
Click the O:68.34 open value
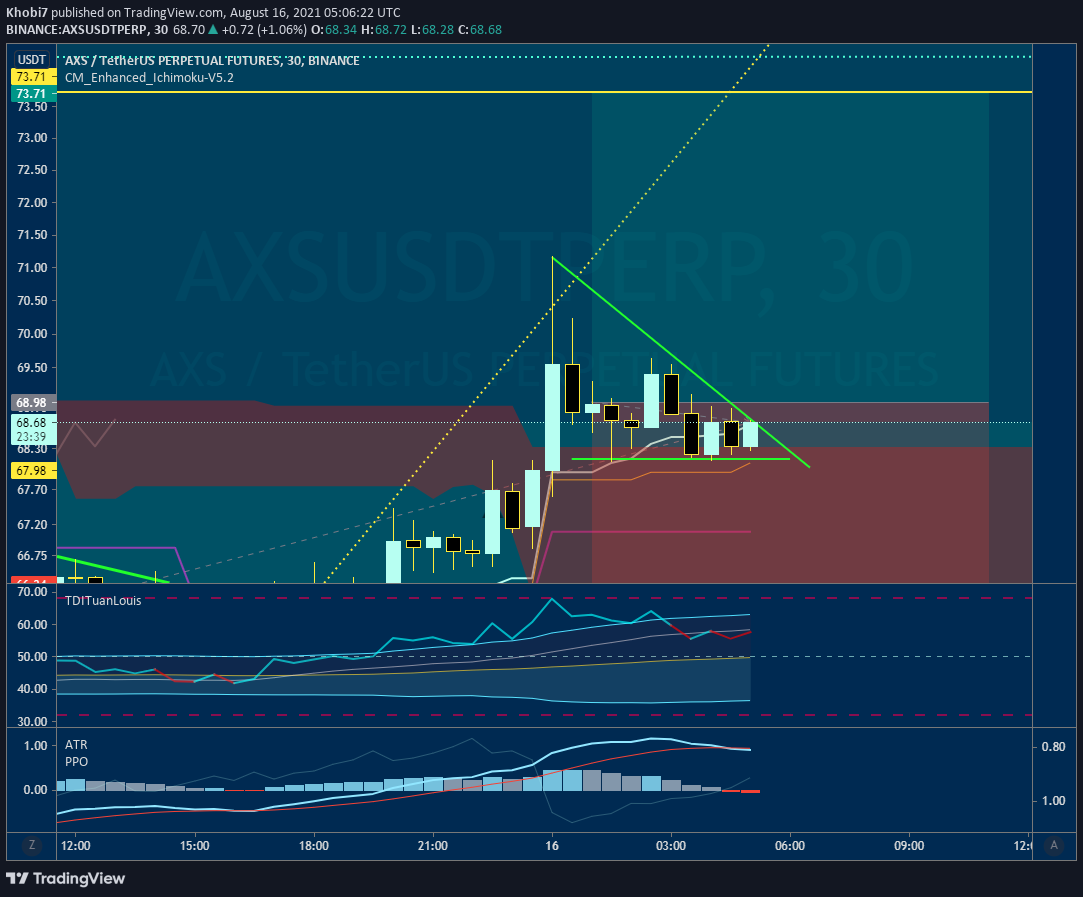tap(334, 30)
